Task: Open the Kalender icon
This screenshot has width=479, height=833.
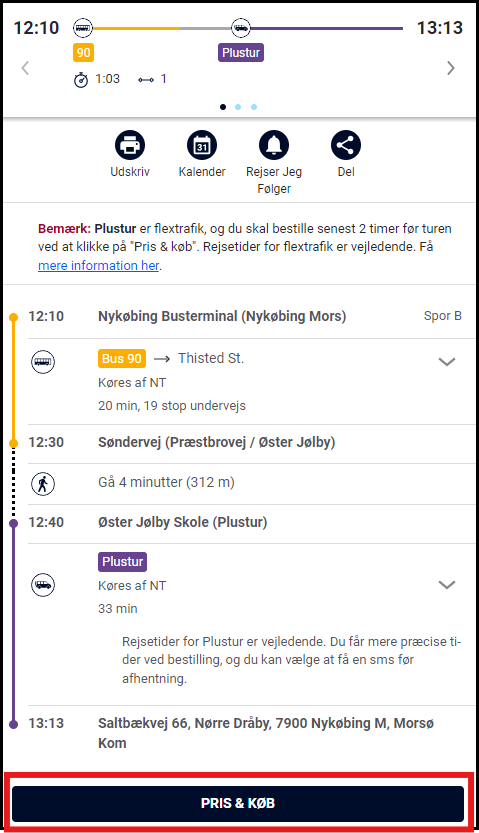Action: [202, 145]
